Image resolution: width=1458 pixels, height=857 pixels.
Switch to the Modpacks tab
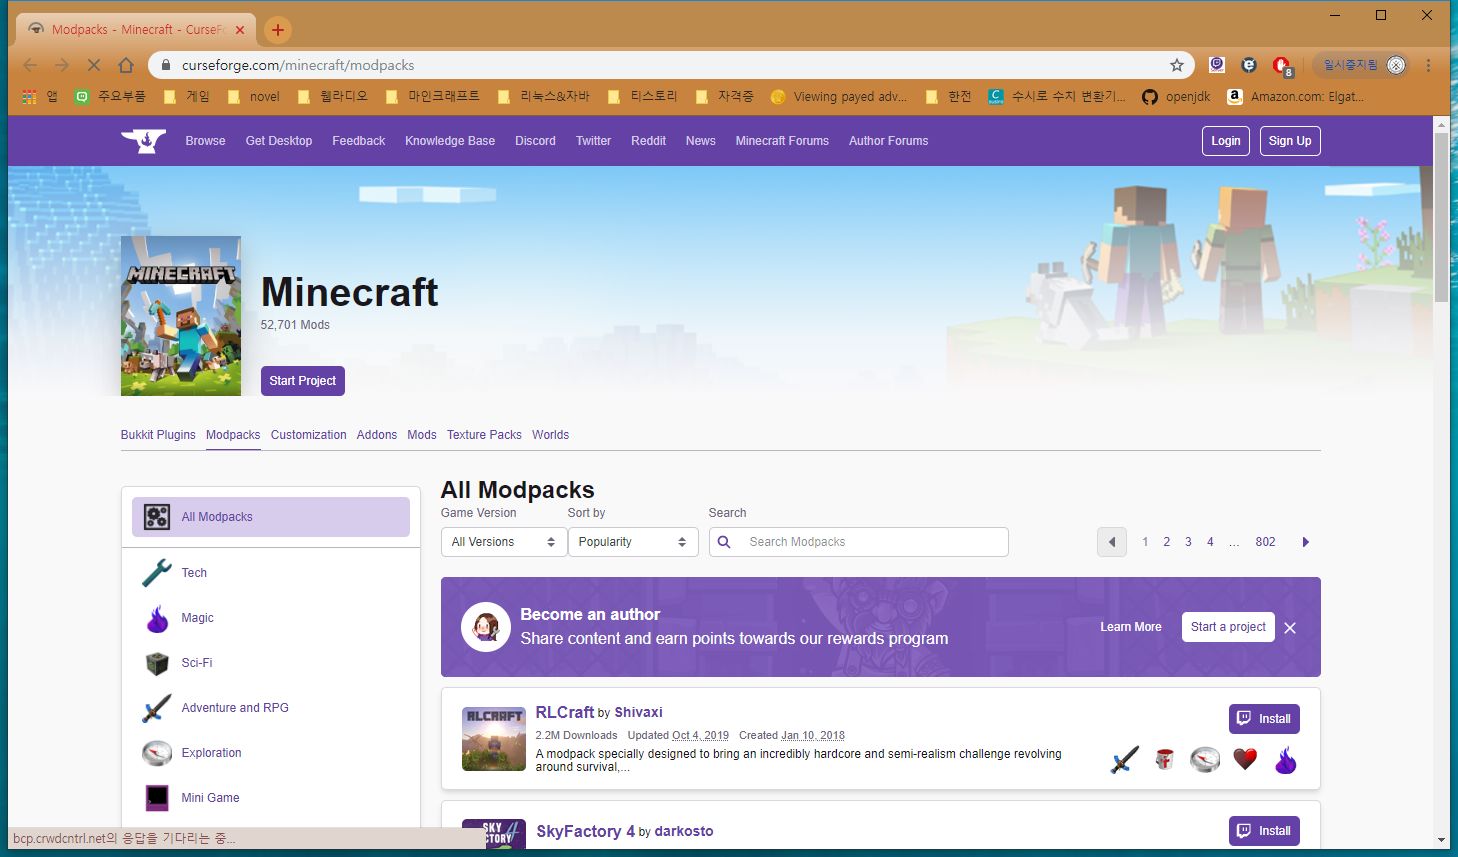233,435
